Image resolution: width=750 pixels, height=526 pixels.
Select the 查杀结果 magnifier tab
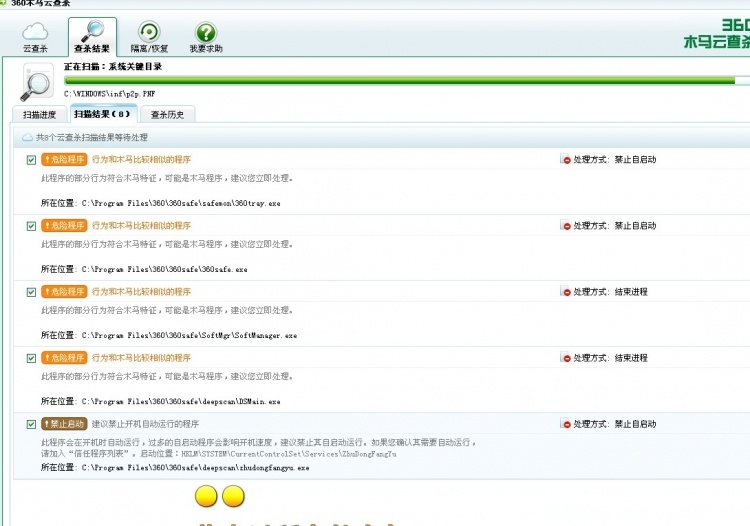[92, 37]
